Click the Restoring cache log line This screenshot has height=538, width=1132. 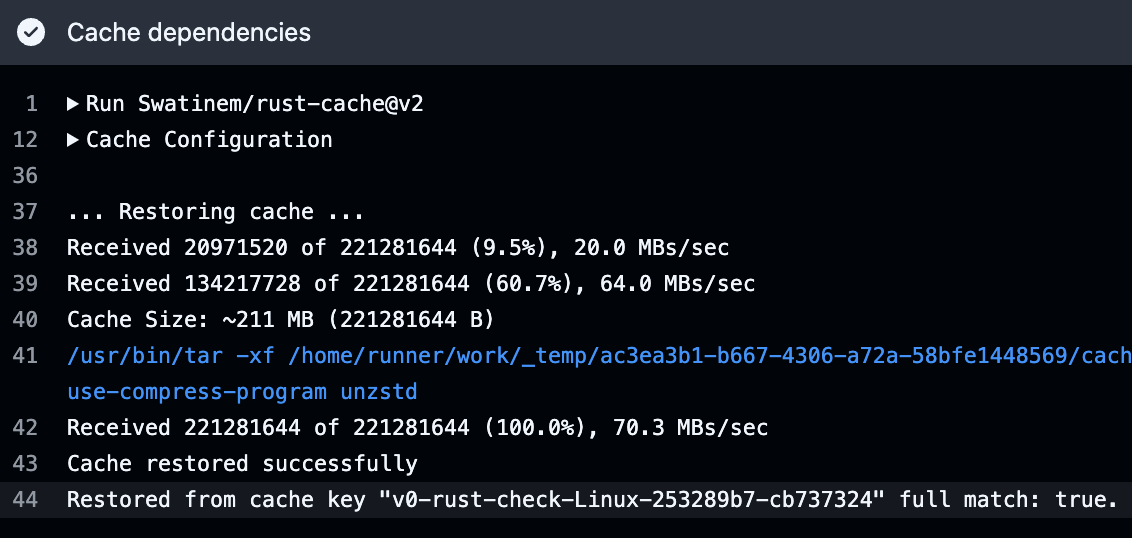click(x=216, y=212)
